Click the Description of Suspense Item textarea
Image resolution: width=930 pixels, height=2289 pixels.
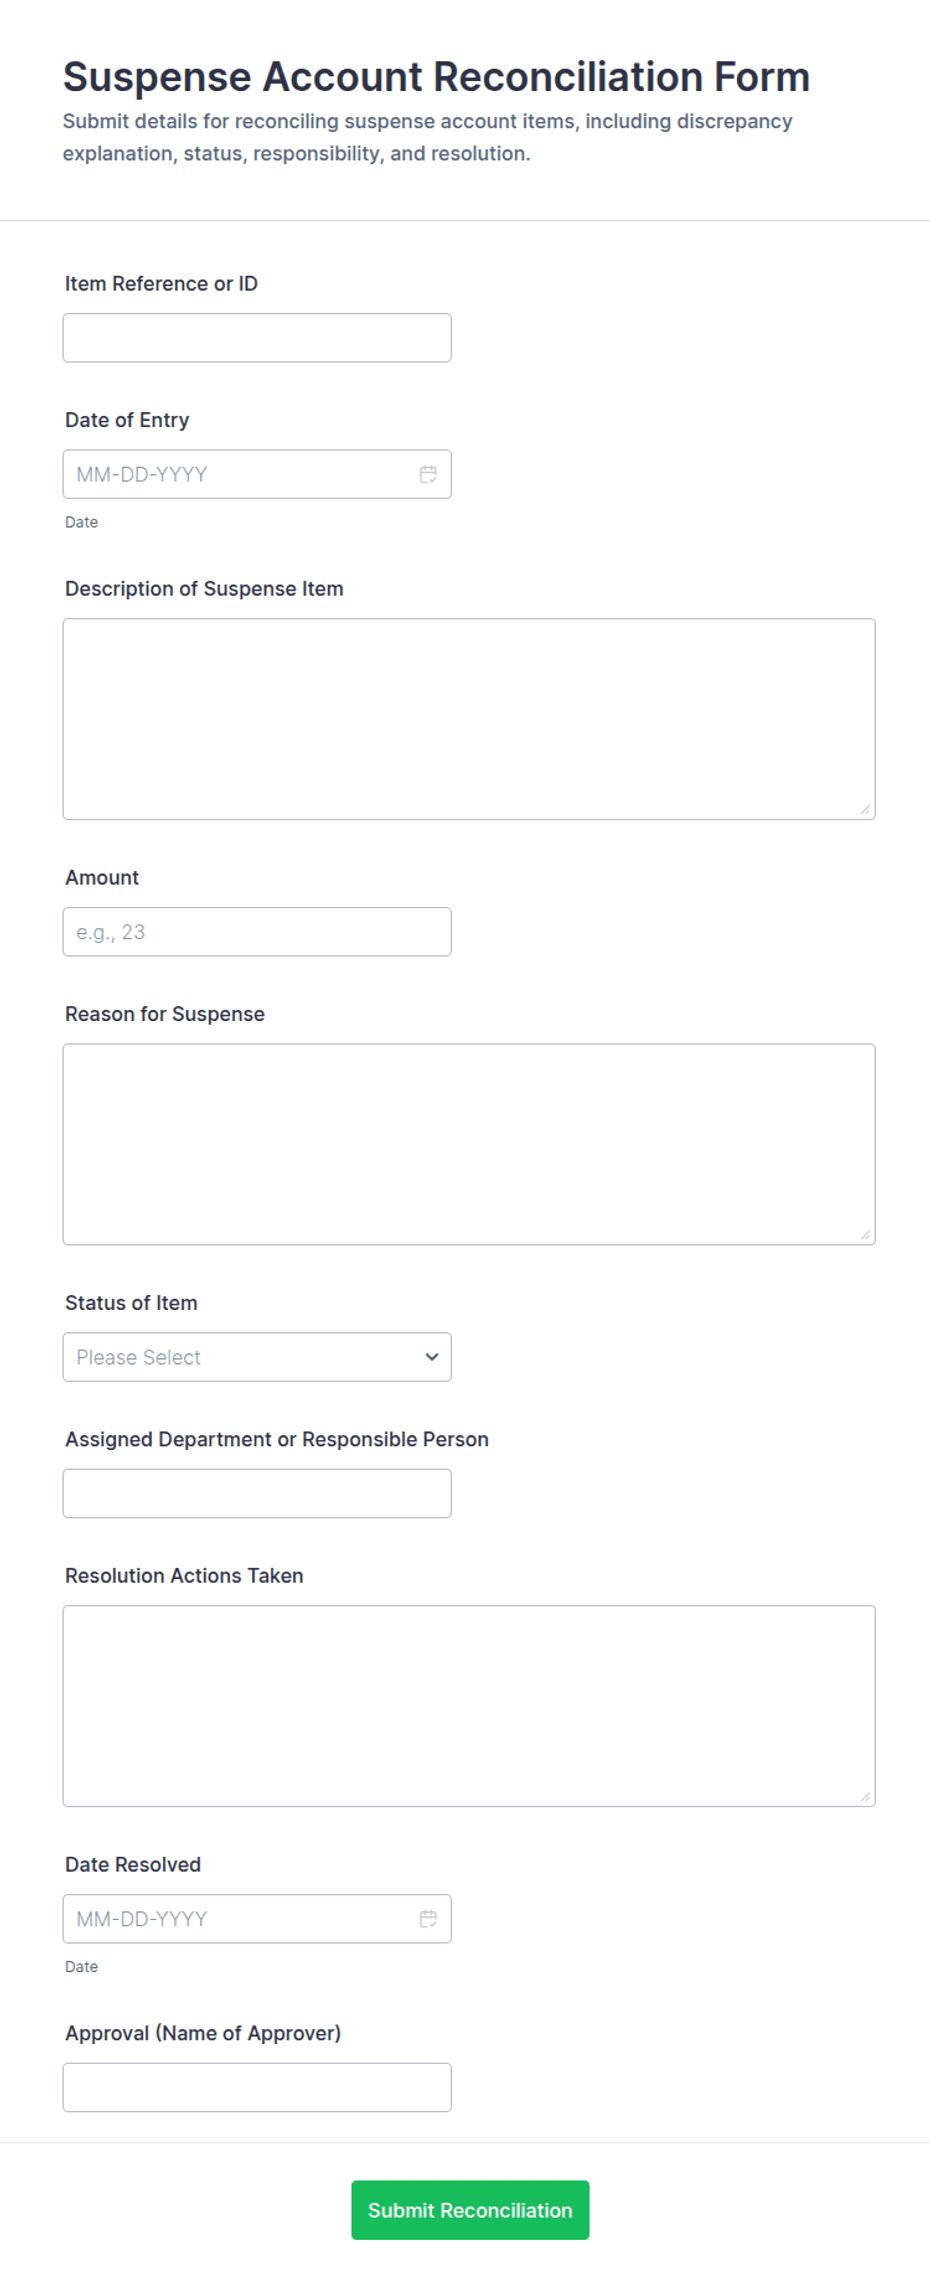tap(468, 715)
